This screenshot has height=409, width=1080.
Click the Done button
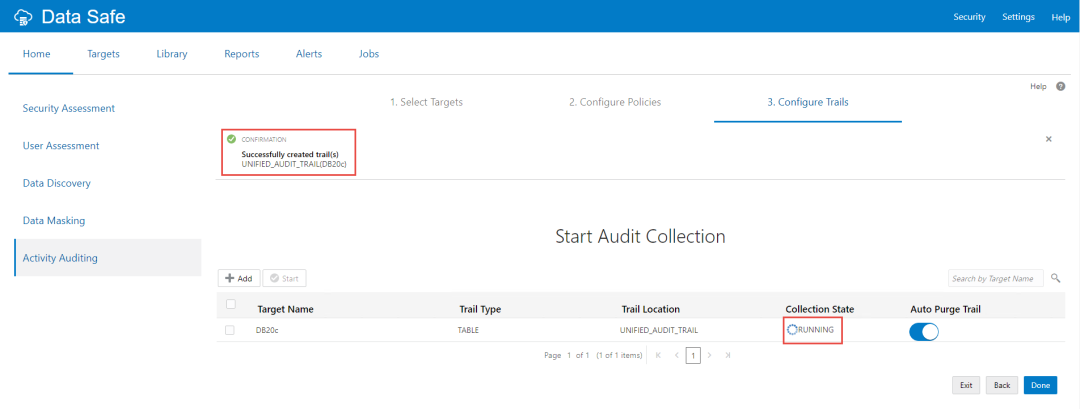tap(1040, 385)
